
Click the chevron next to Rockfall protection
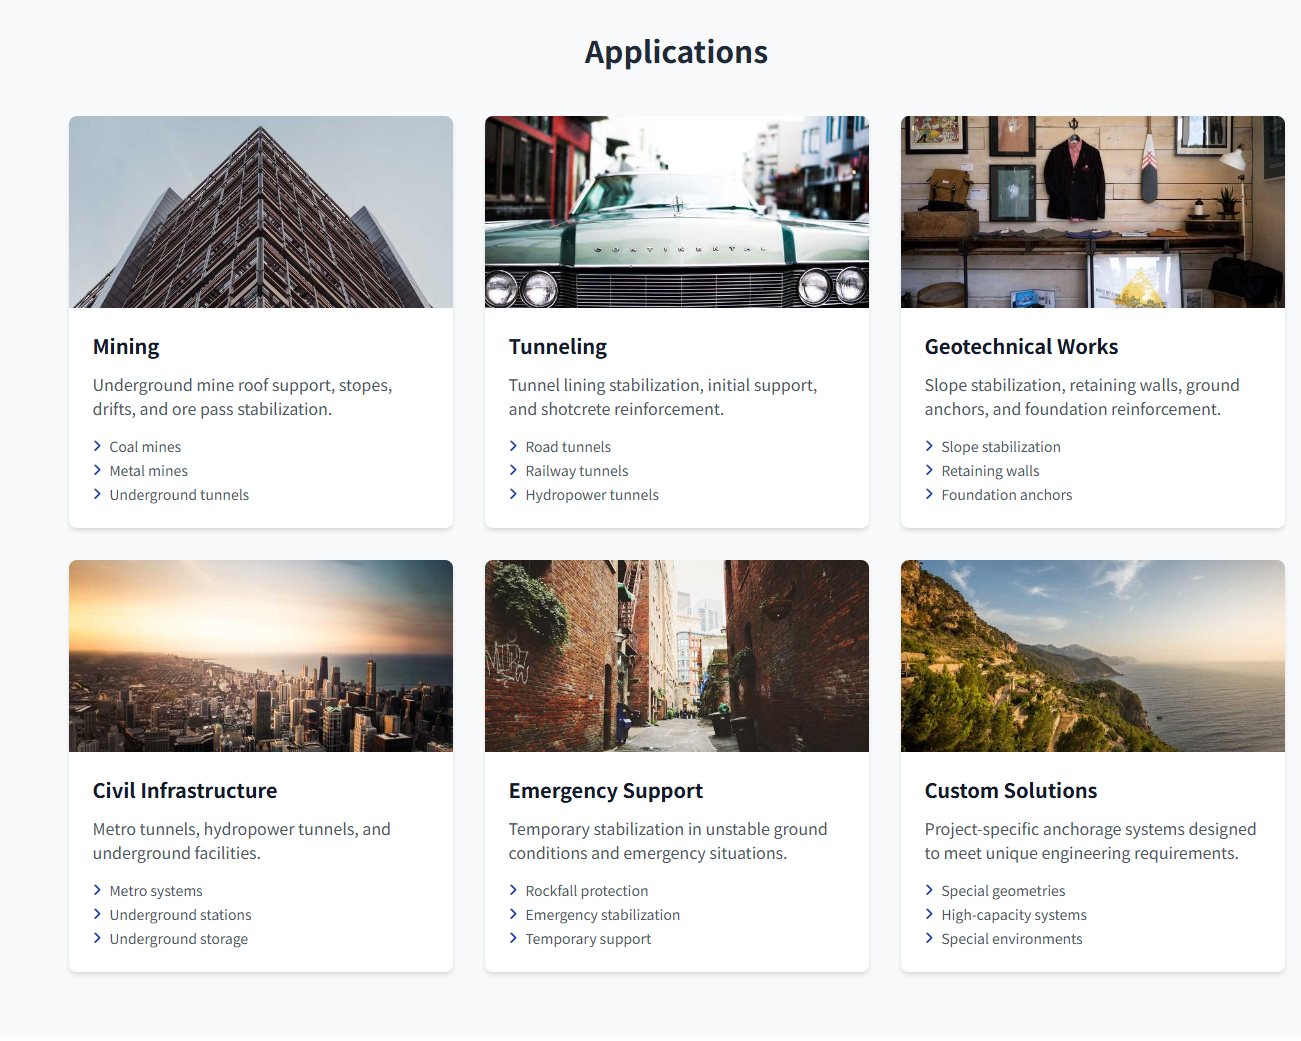coord(513,890)
